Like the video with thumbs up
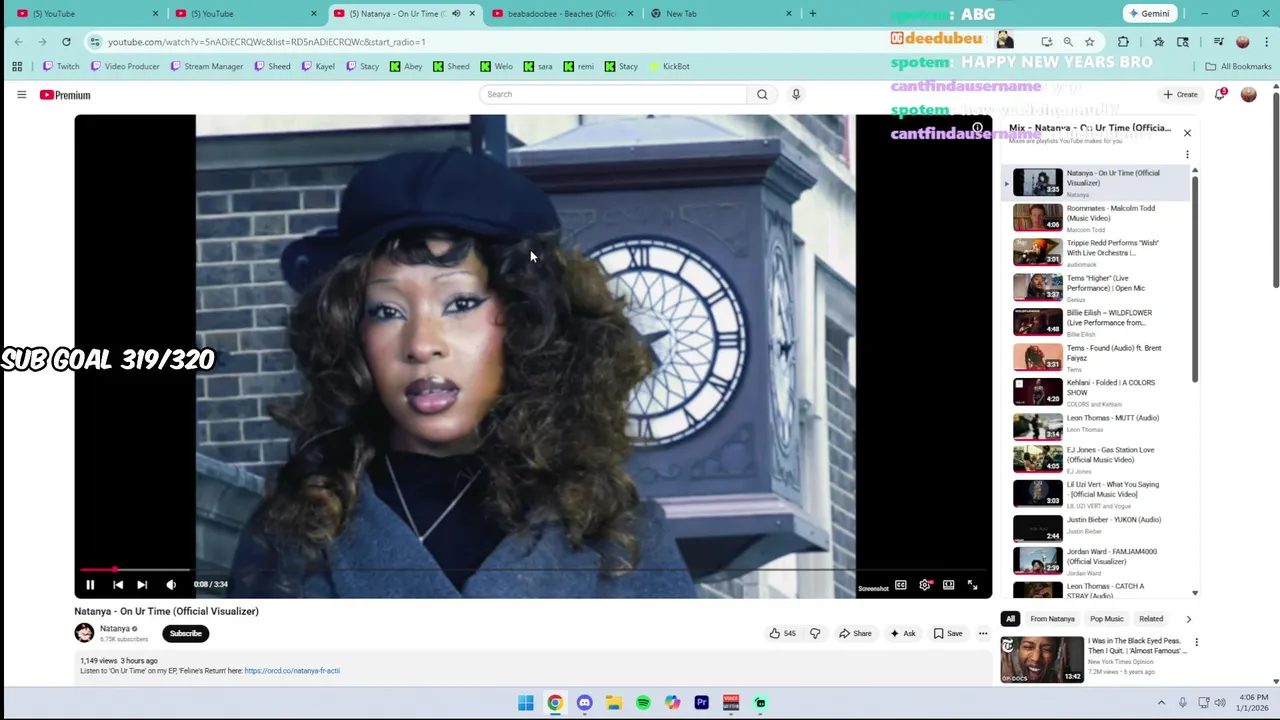Image resolution: width=1280 pixels, height=720 pixels. [782, 633]
